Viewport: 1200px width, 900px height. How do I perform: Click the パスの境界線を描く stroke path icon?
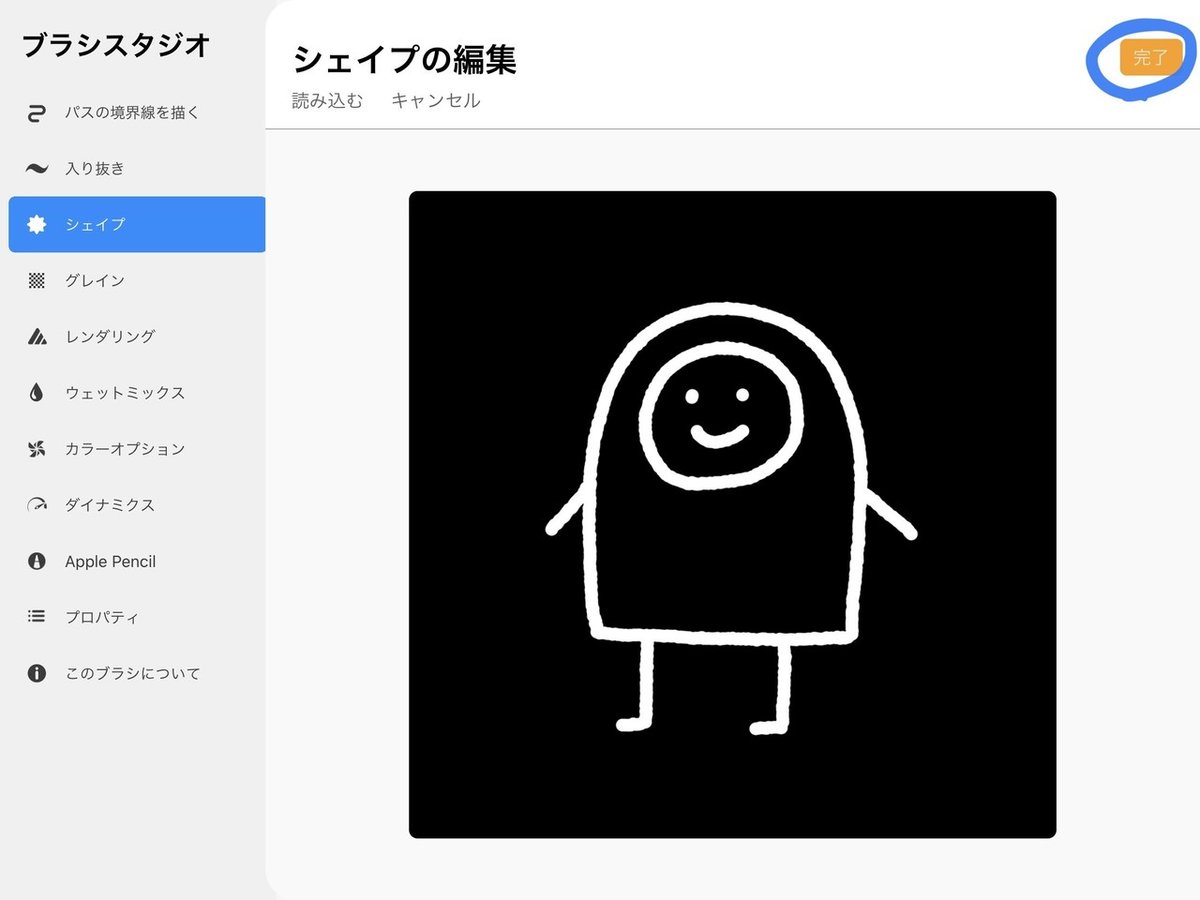point(37,113)
